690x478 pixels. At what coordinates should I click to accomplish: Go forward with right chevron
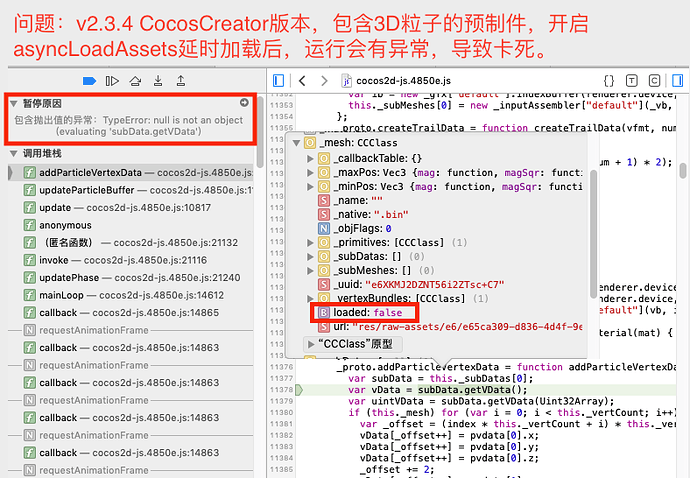[x=324, y=81]
